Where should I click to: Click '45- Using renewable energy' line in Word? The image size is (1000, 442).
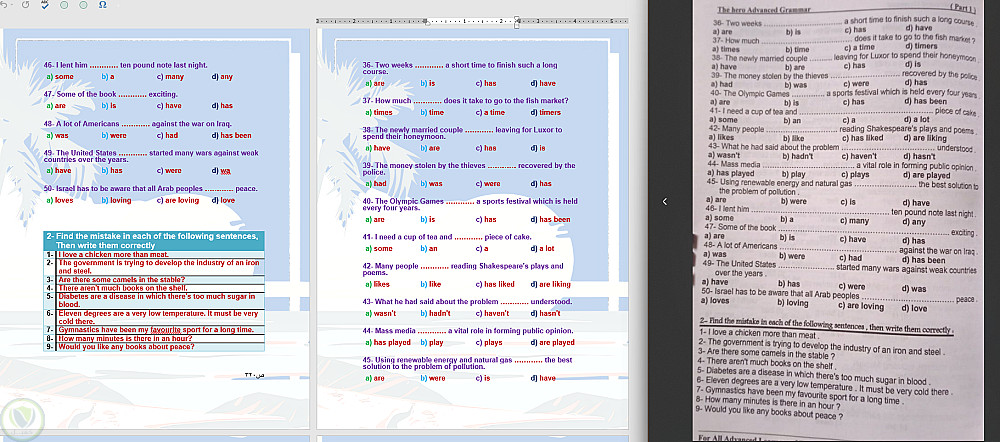467,363
